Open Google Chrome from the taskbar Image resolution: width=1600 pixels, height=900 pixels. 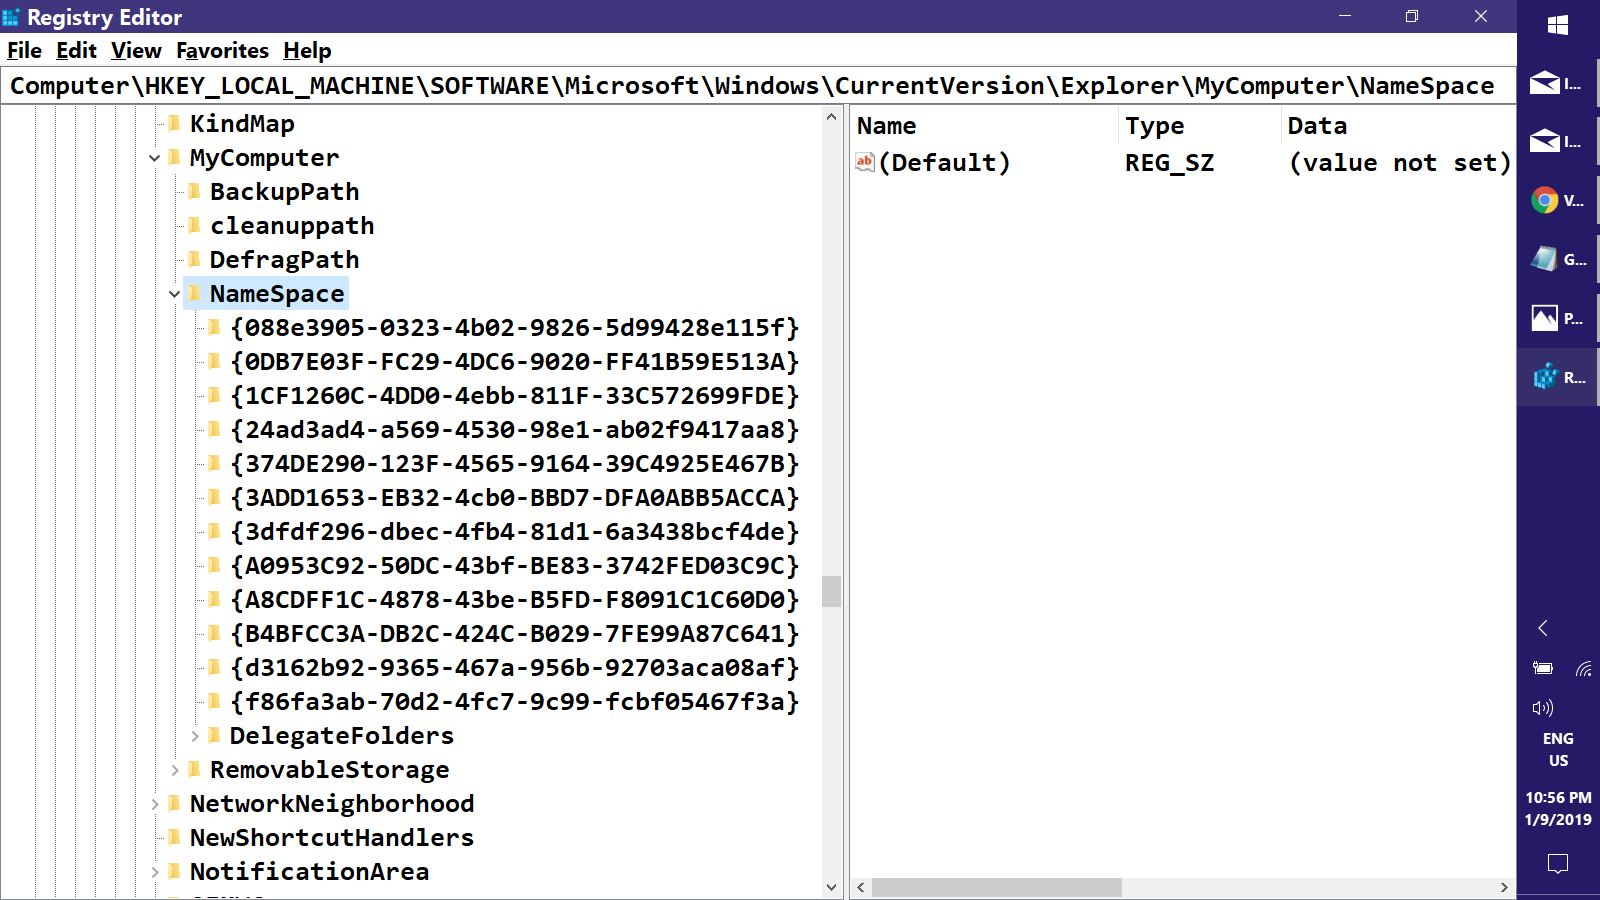1558,201
